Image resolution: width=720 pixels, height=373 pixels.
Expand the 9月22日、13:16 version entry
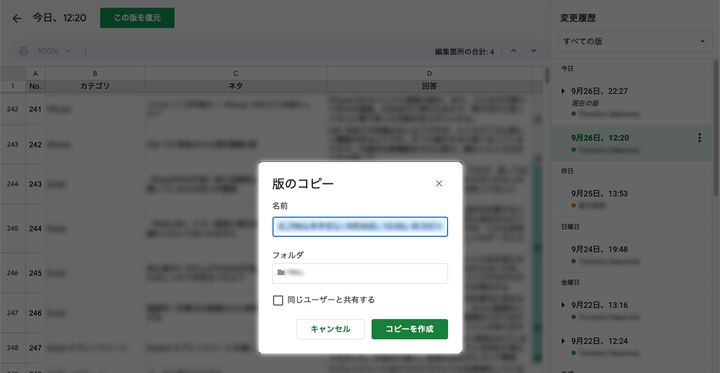563,305
